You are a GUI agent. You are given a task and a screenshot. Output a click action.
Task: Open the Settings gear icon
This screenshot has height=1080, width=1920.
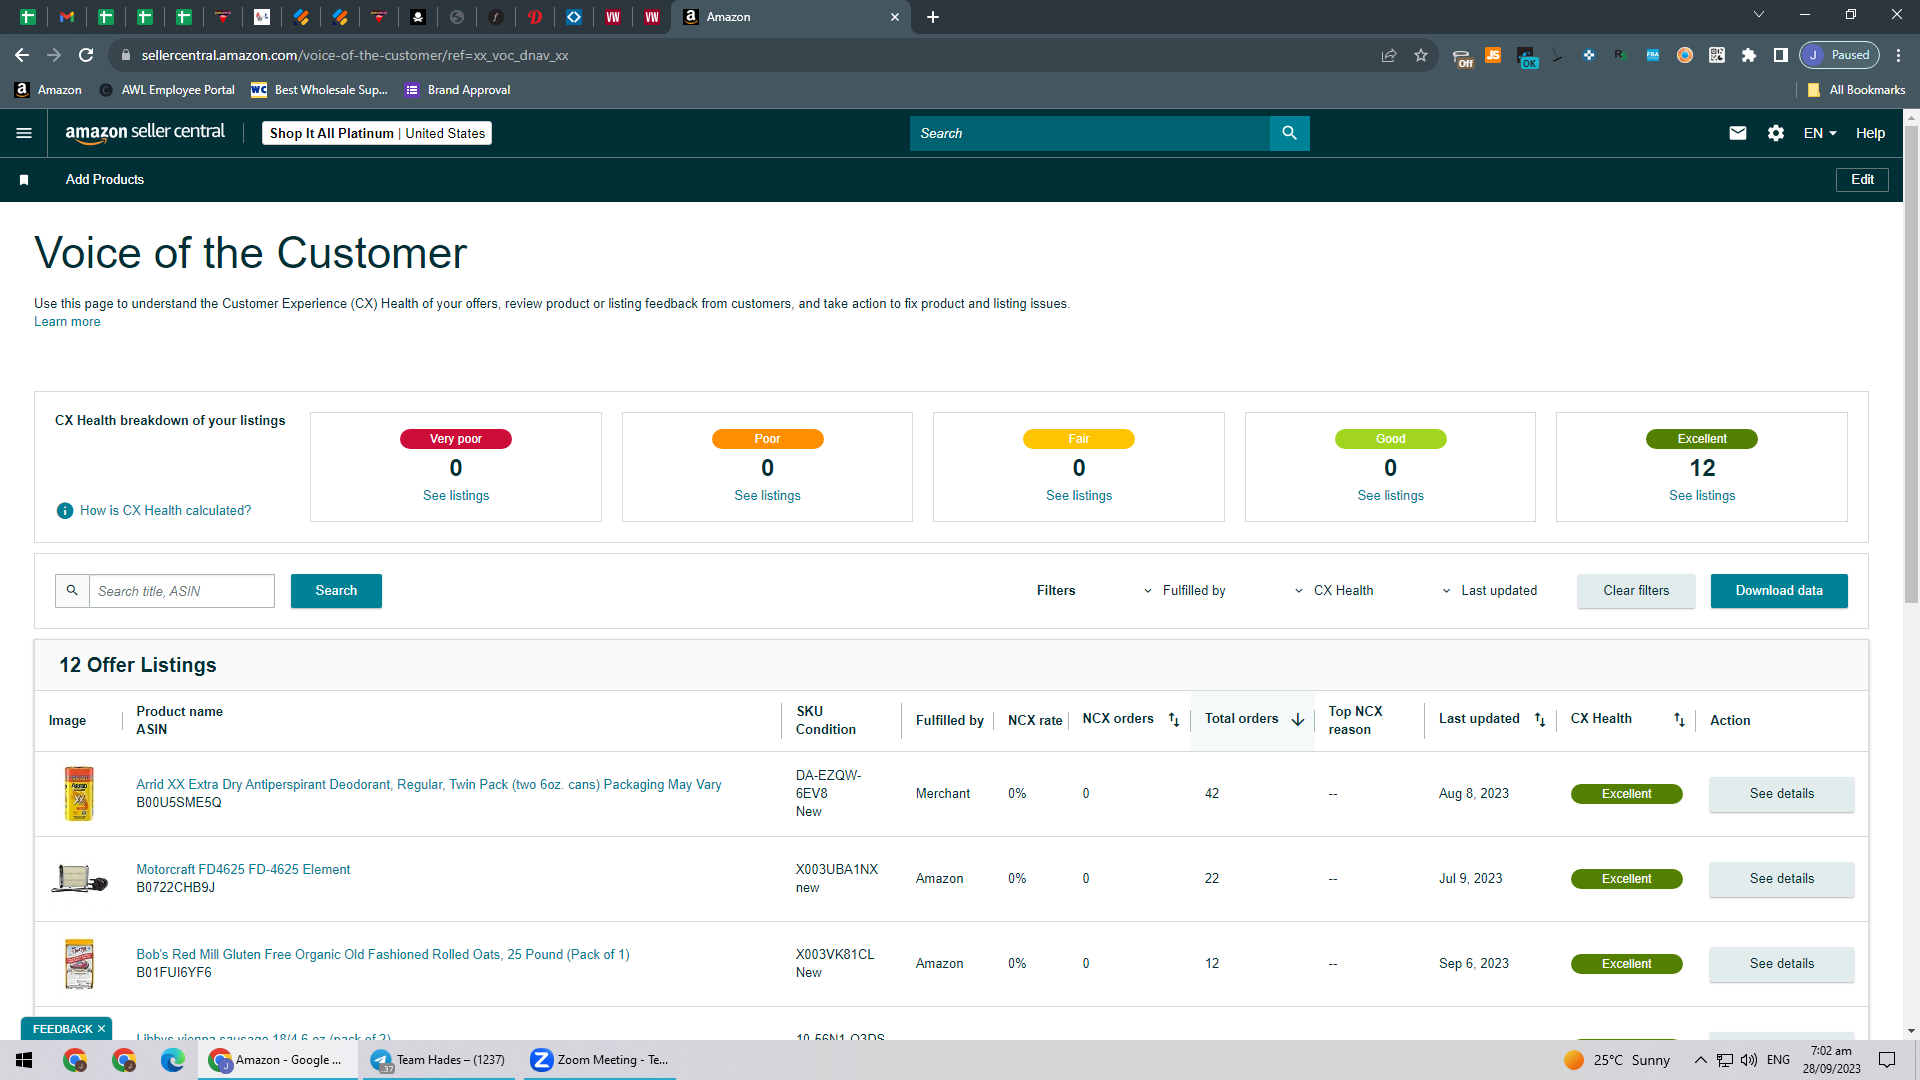tap(1776, 133)
